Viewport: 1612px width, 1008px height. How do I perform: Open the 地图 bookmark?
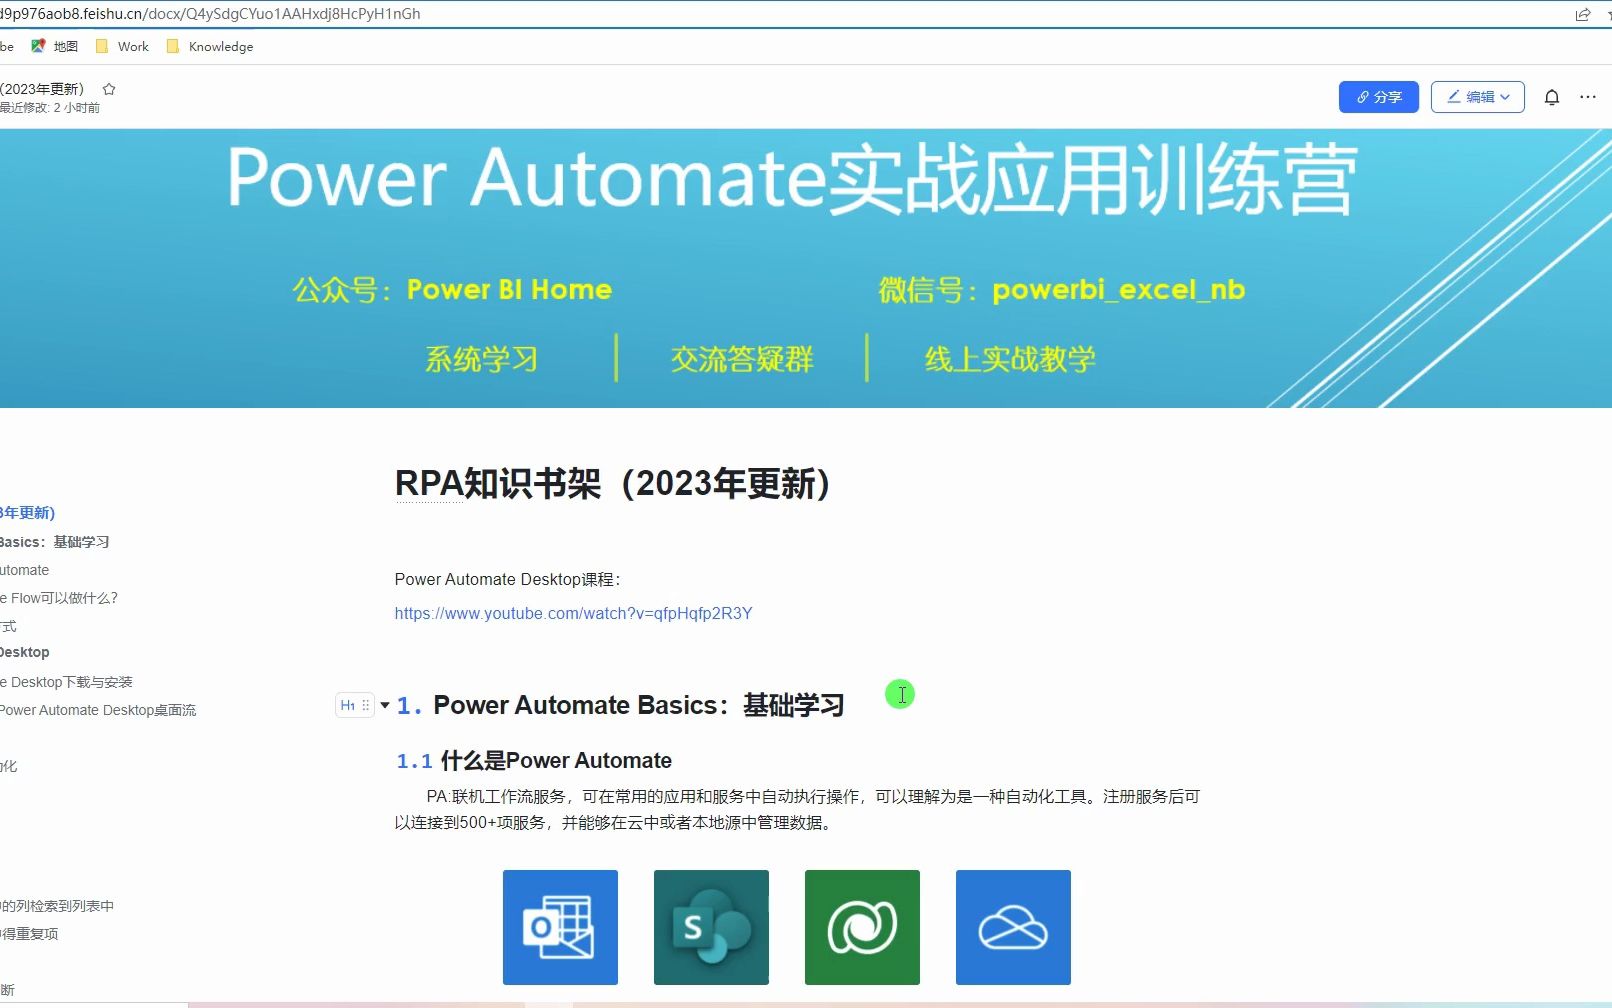click(x=54, y=46)
